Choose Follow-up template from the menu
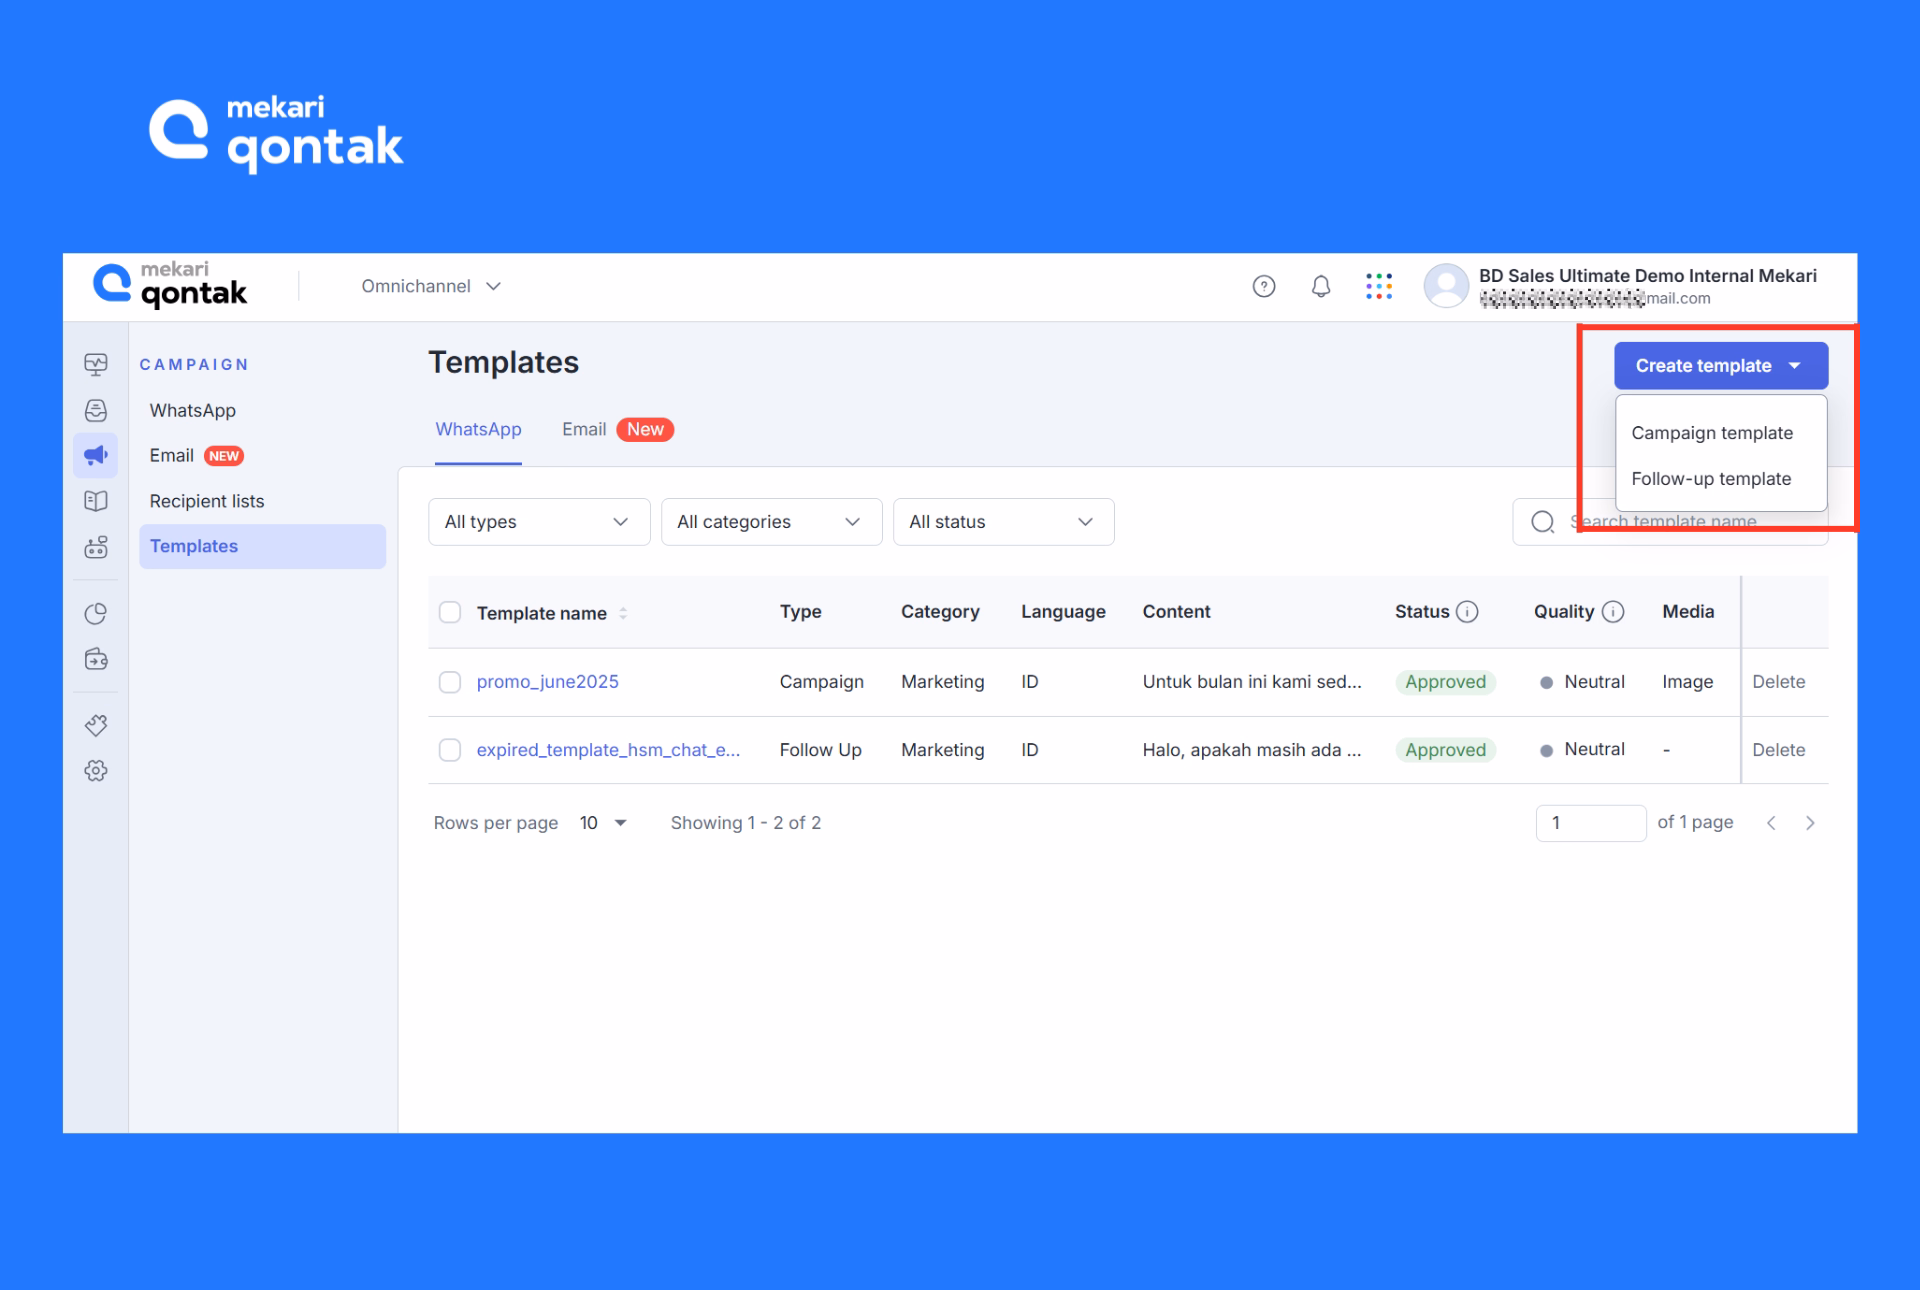The image size is (1920, 1290). [1711, 479]
